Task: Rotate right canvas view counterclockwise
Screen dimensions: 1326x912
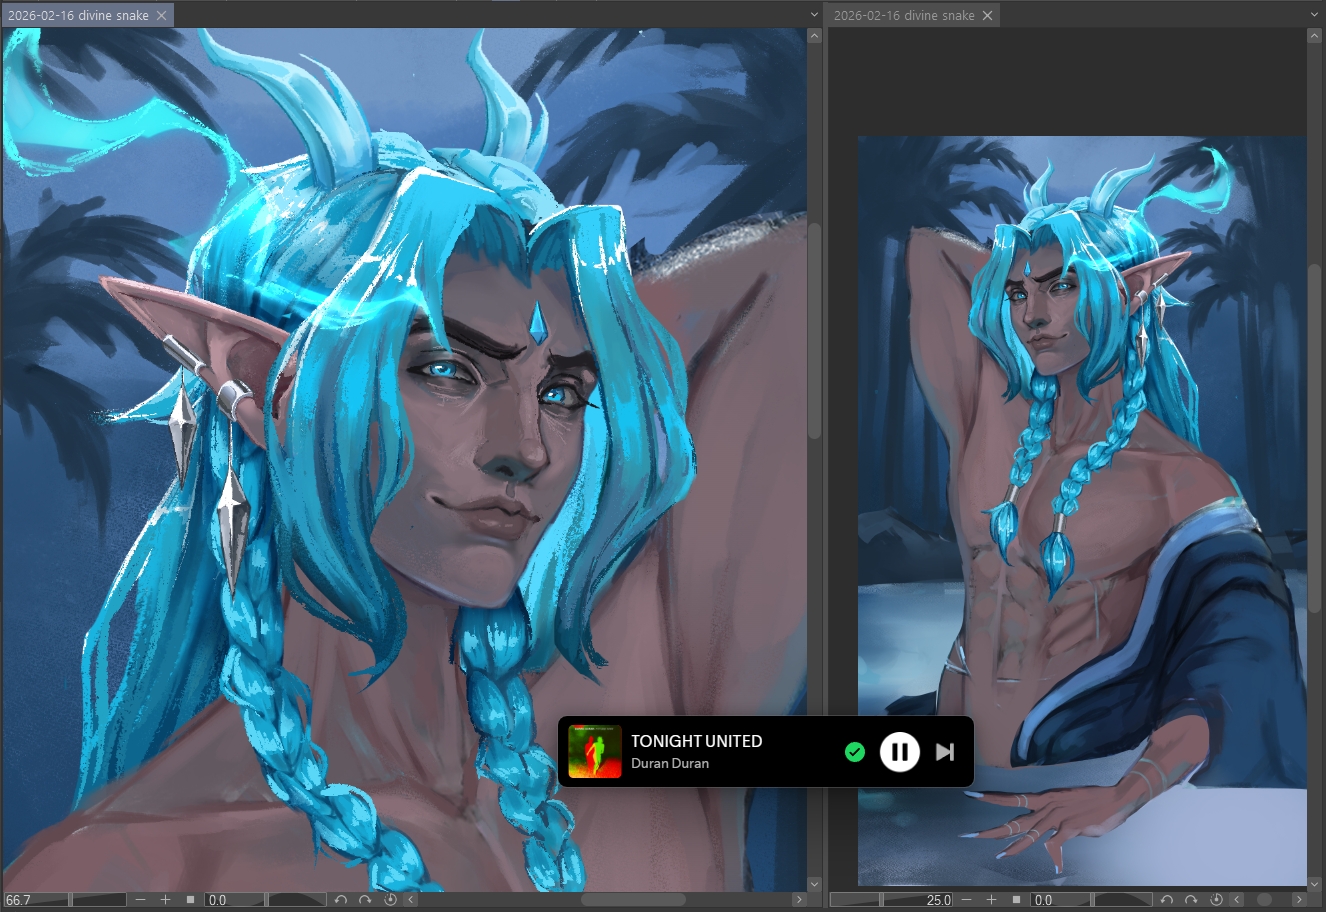Action: tap(1167, 900)
